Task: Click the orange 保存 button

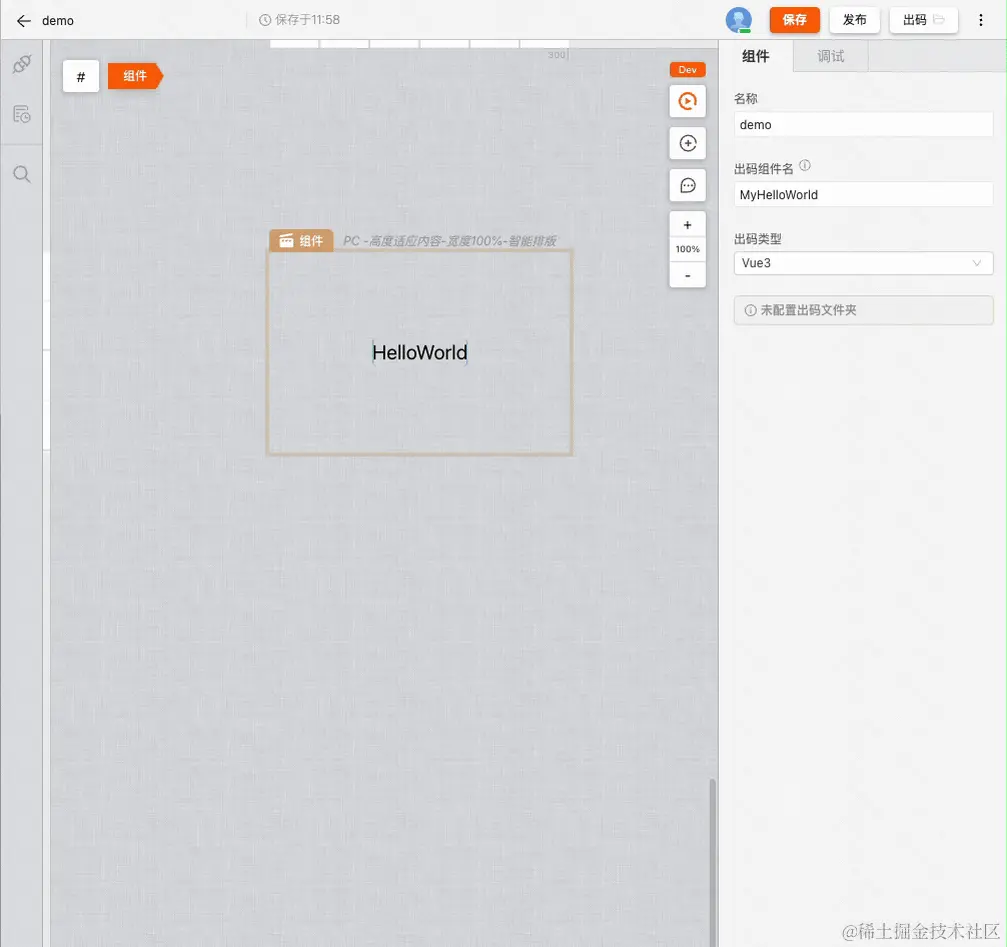Action: click(794, 19)
